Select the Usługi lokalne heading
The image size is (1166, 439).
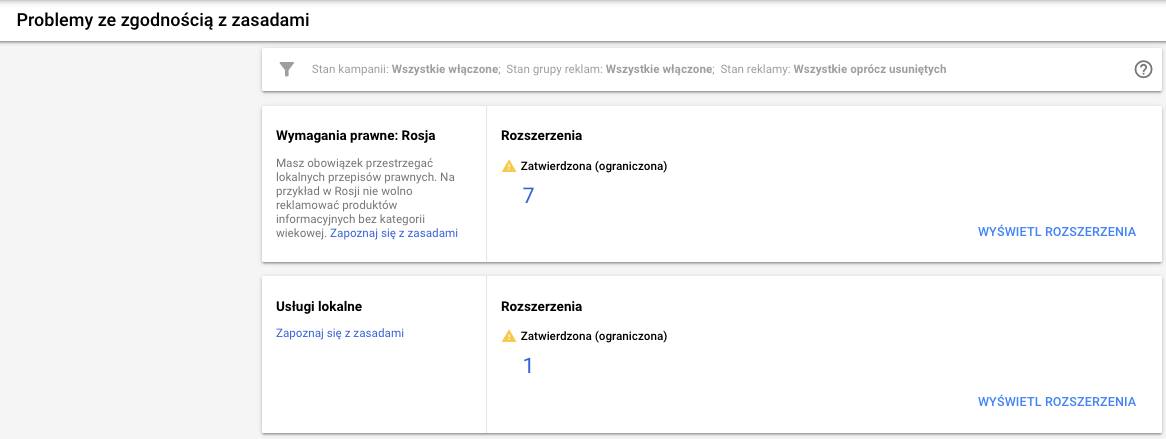click(319, 307)
